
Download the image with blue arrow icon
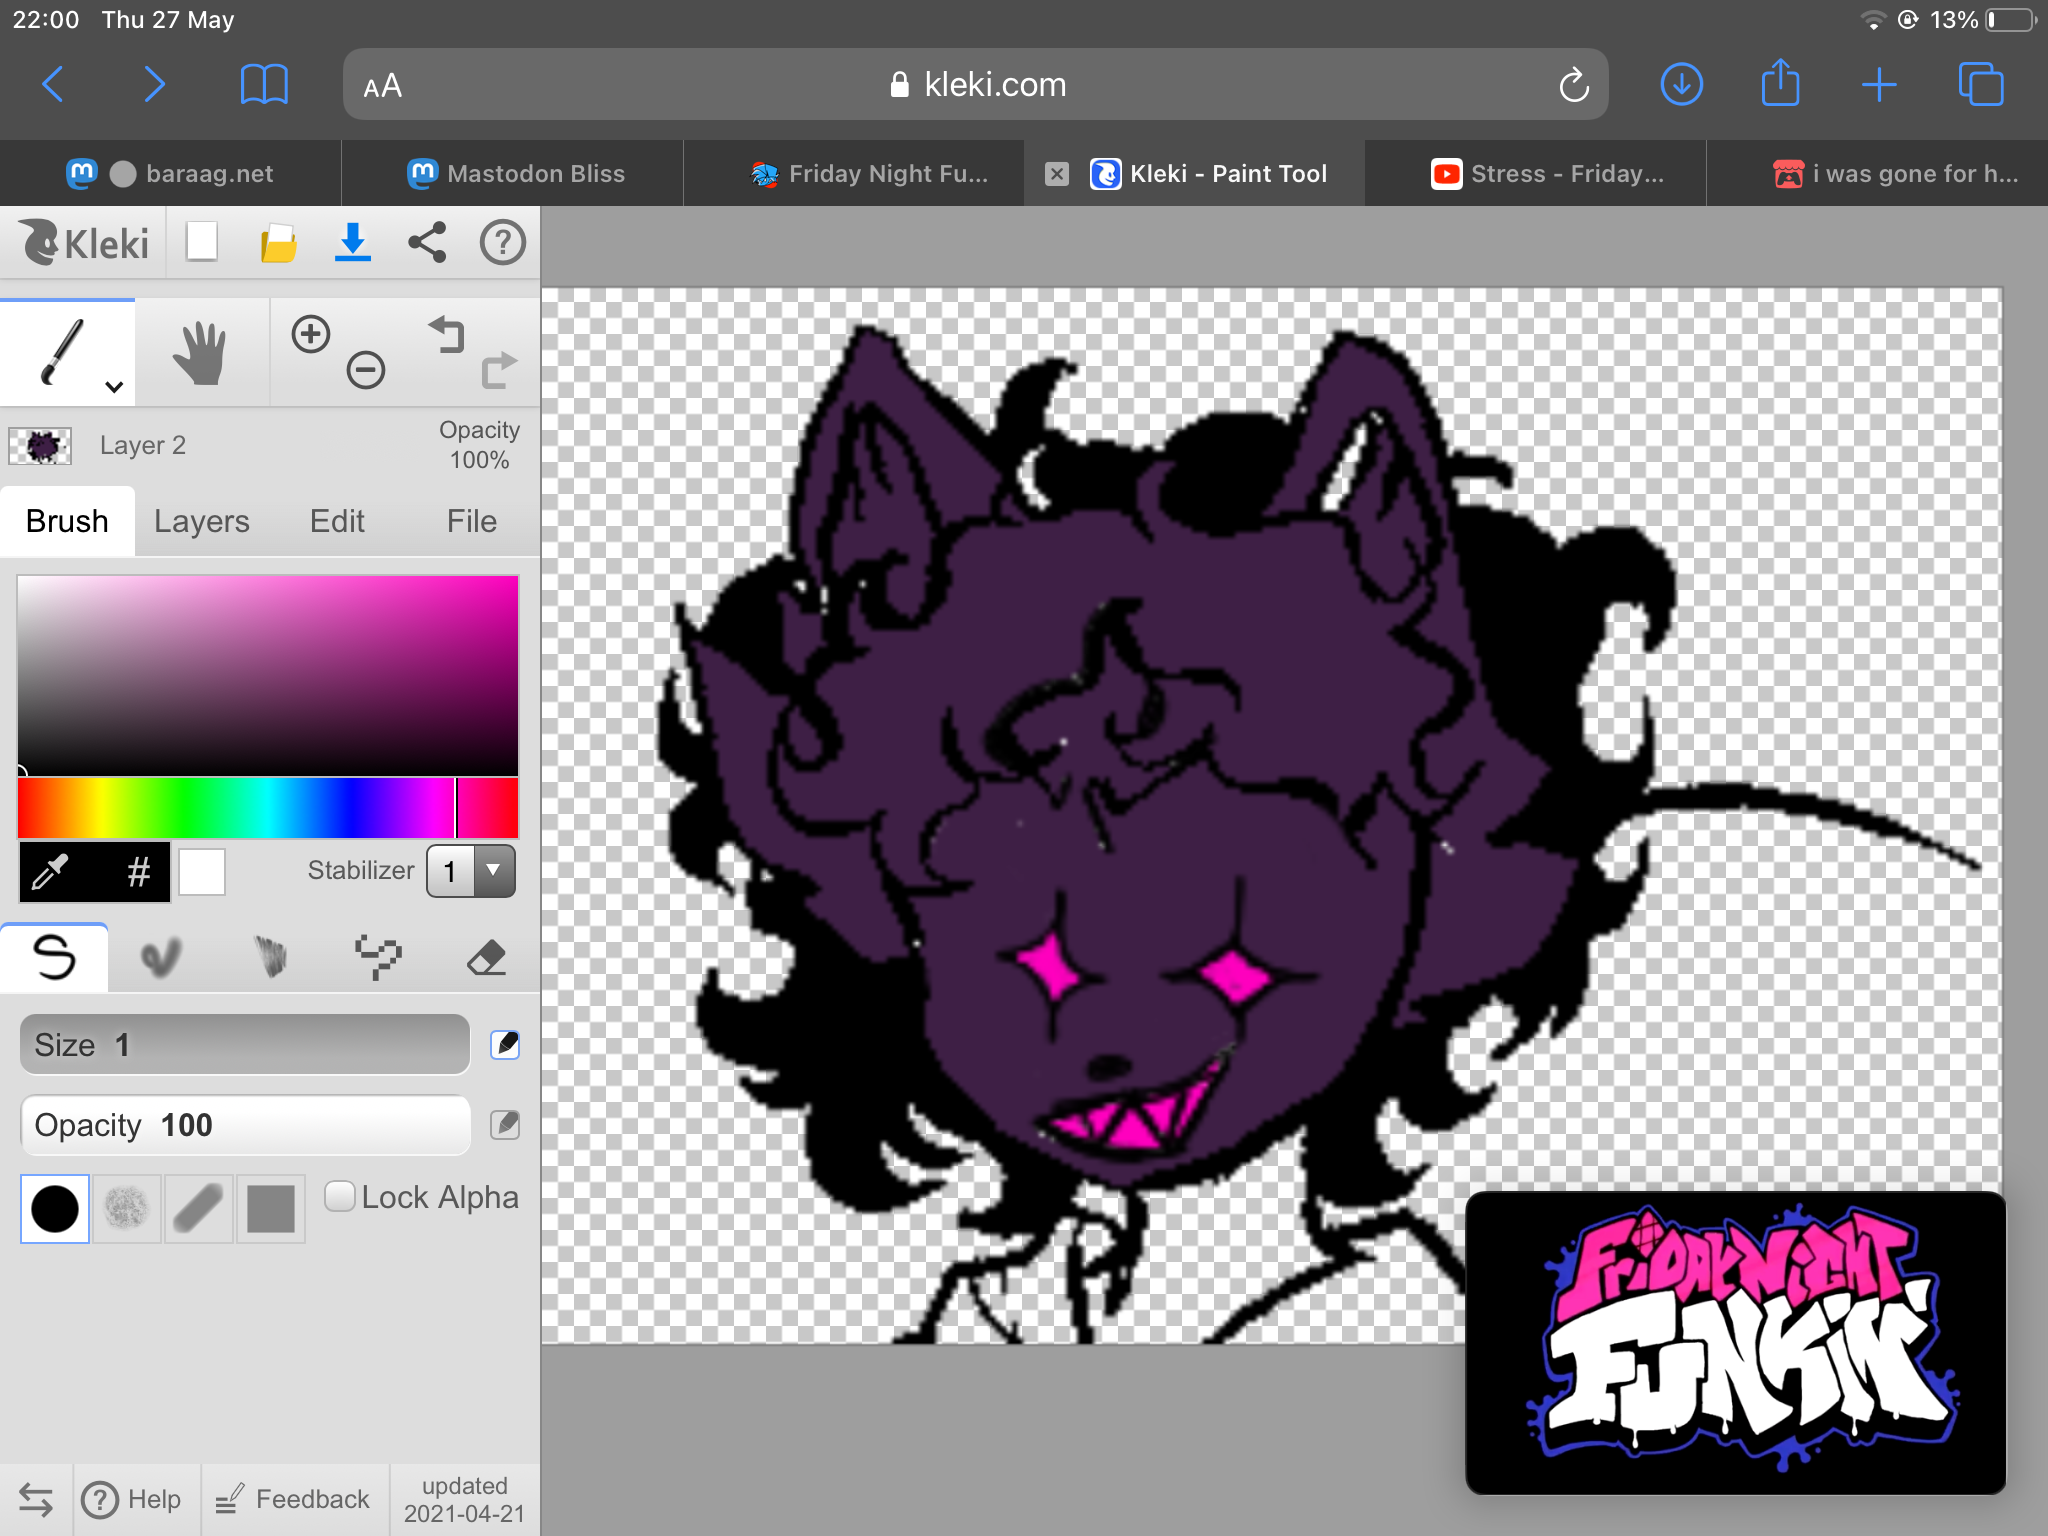pos(352,243)
